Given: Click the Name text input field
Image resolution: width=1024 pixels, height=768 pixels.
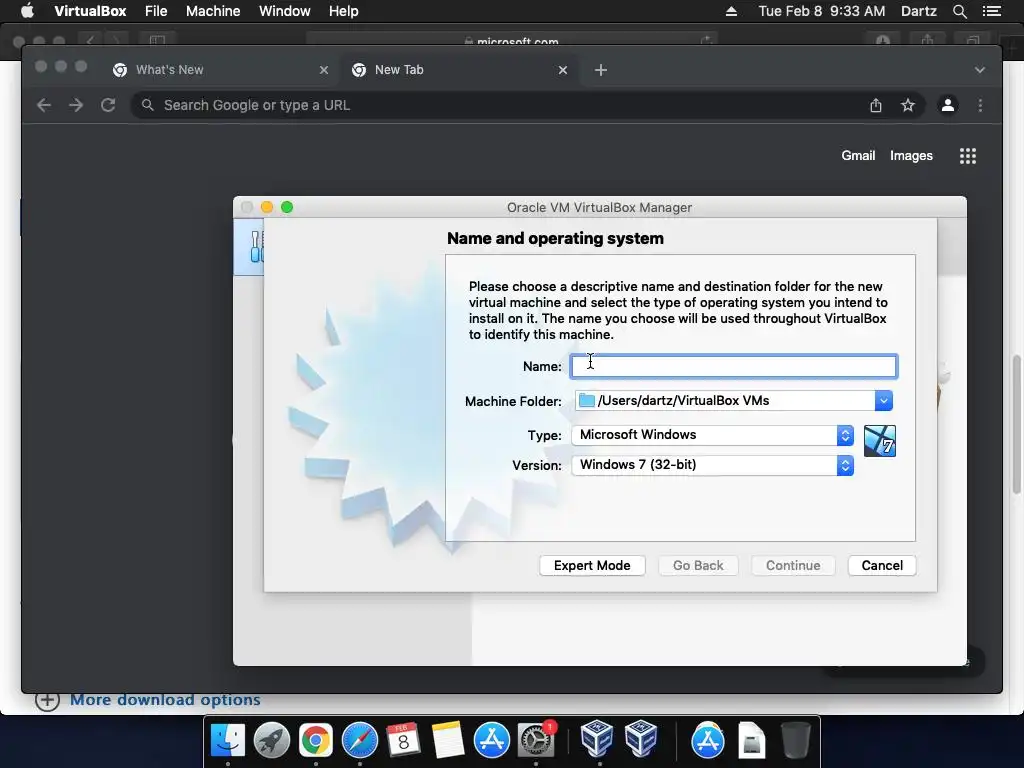Looking at the screenshot, I should tap(733, 366).
